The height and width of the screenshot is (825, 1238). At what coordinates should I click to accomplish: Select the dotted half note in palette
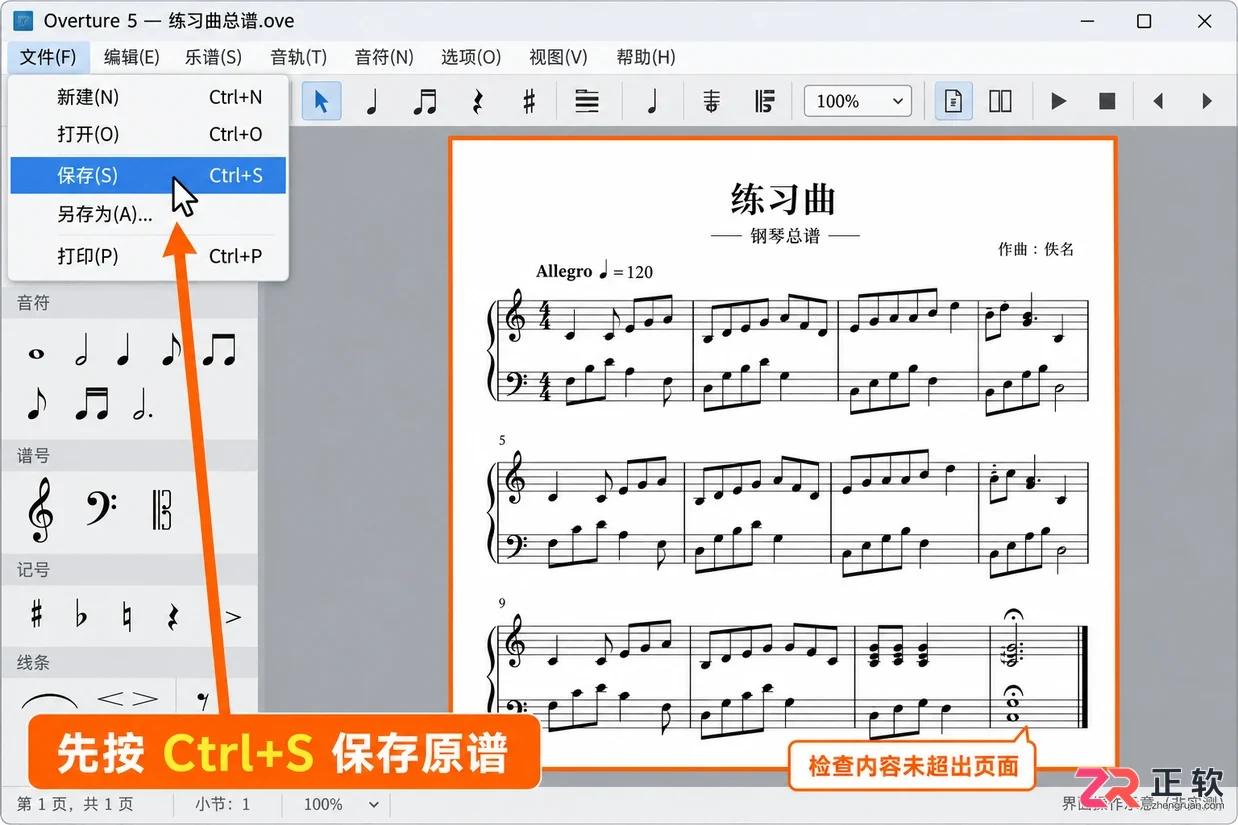tap(144, 403)
